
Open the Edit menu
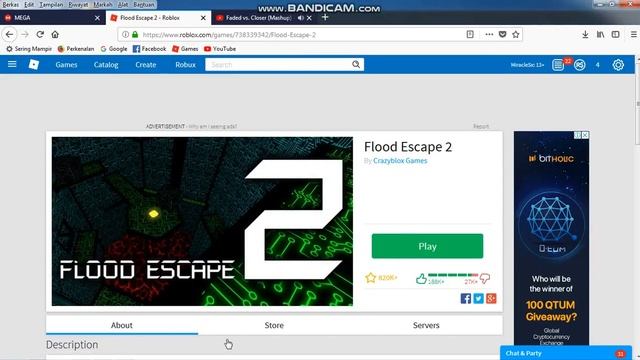tap(29, 4)
